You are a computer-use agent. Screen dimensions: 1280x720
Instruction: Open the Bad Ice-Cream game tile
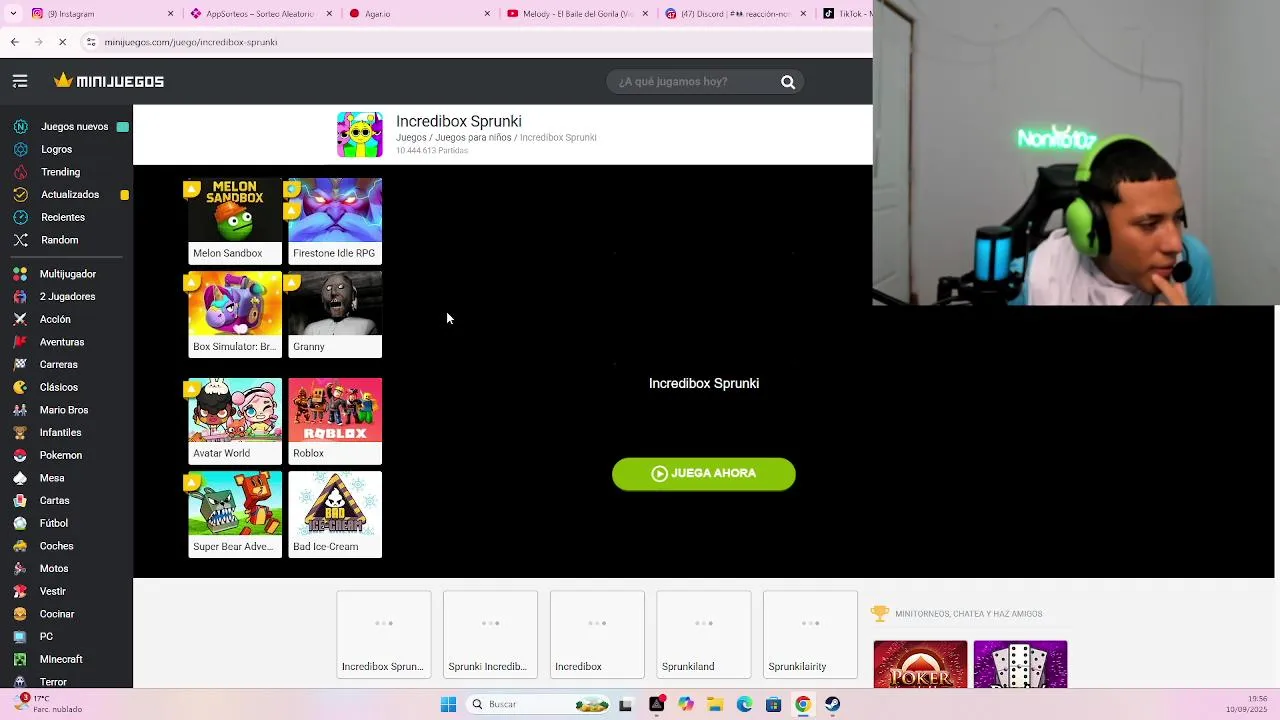pyautogui.click(x=335, y=514)
